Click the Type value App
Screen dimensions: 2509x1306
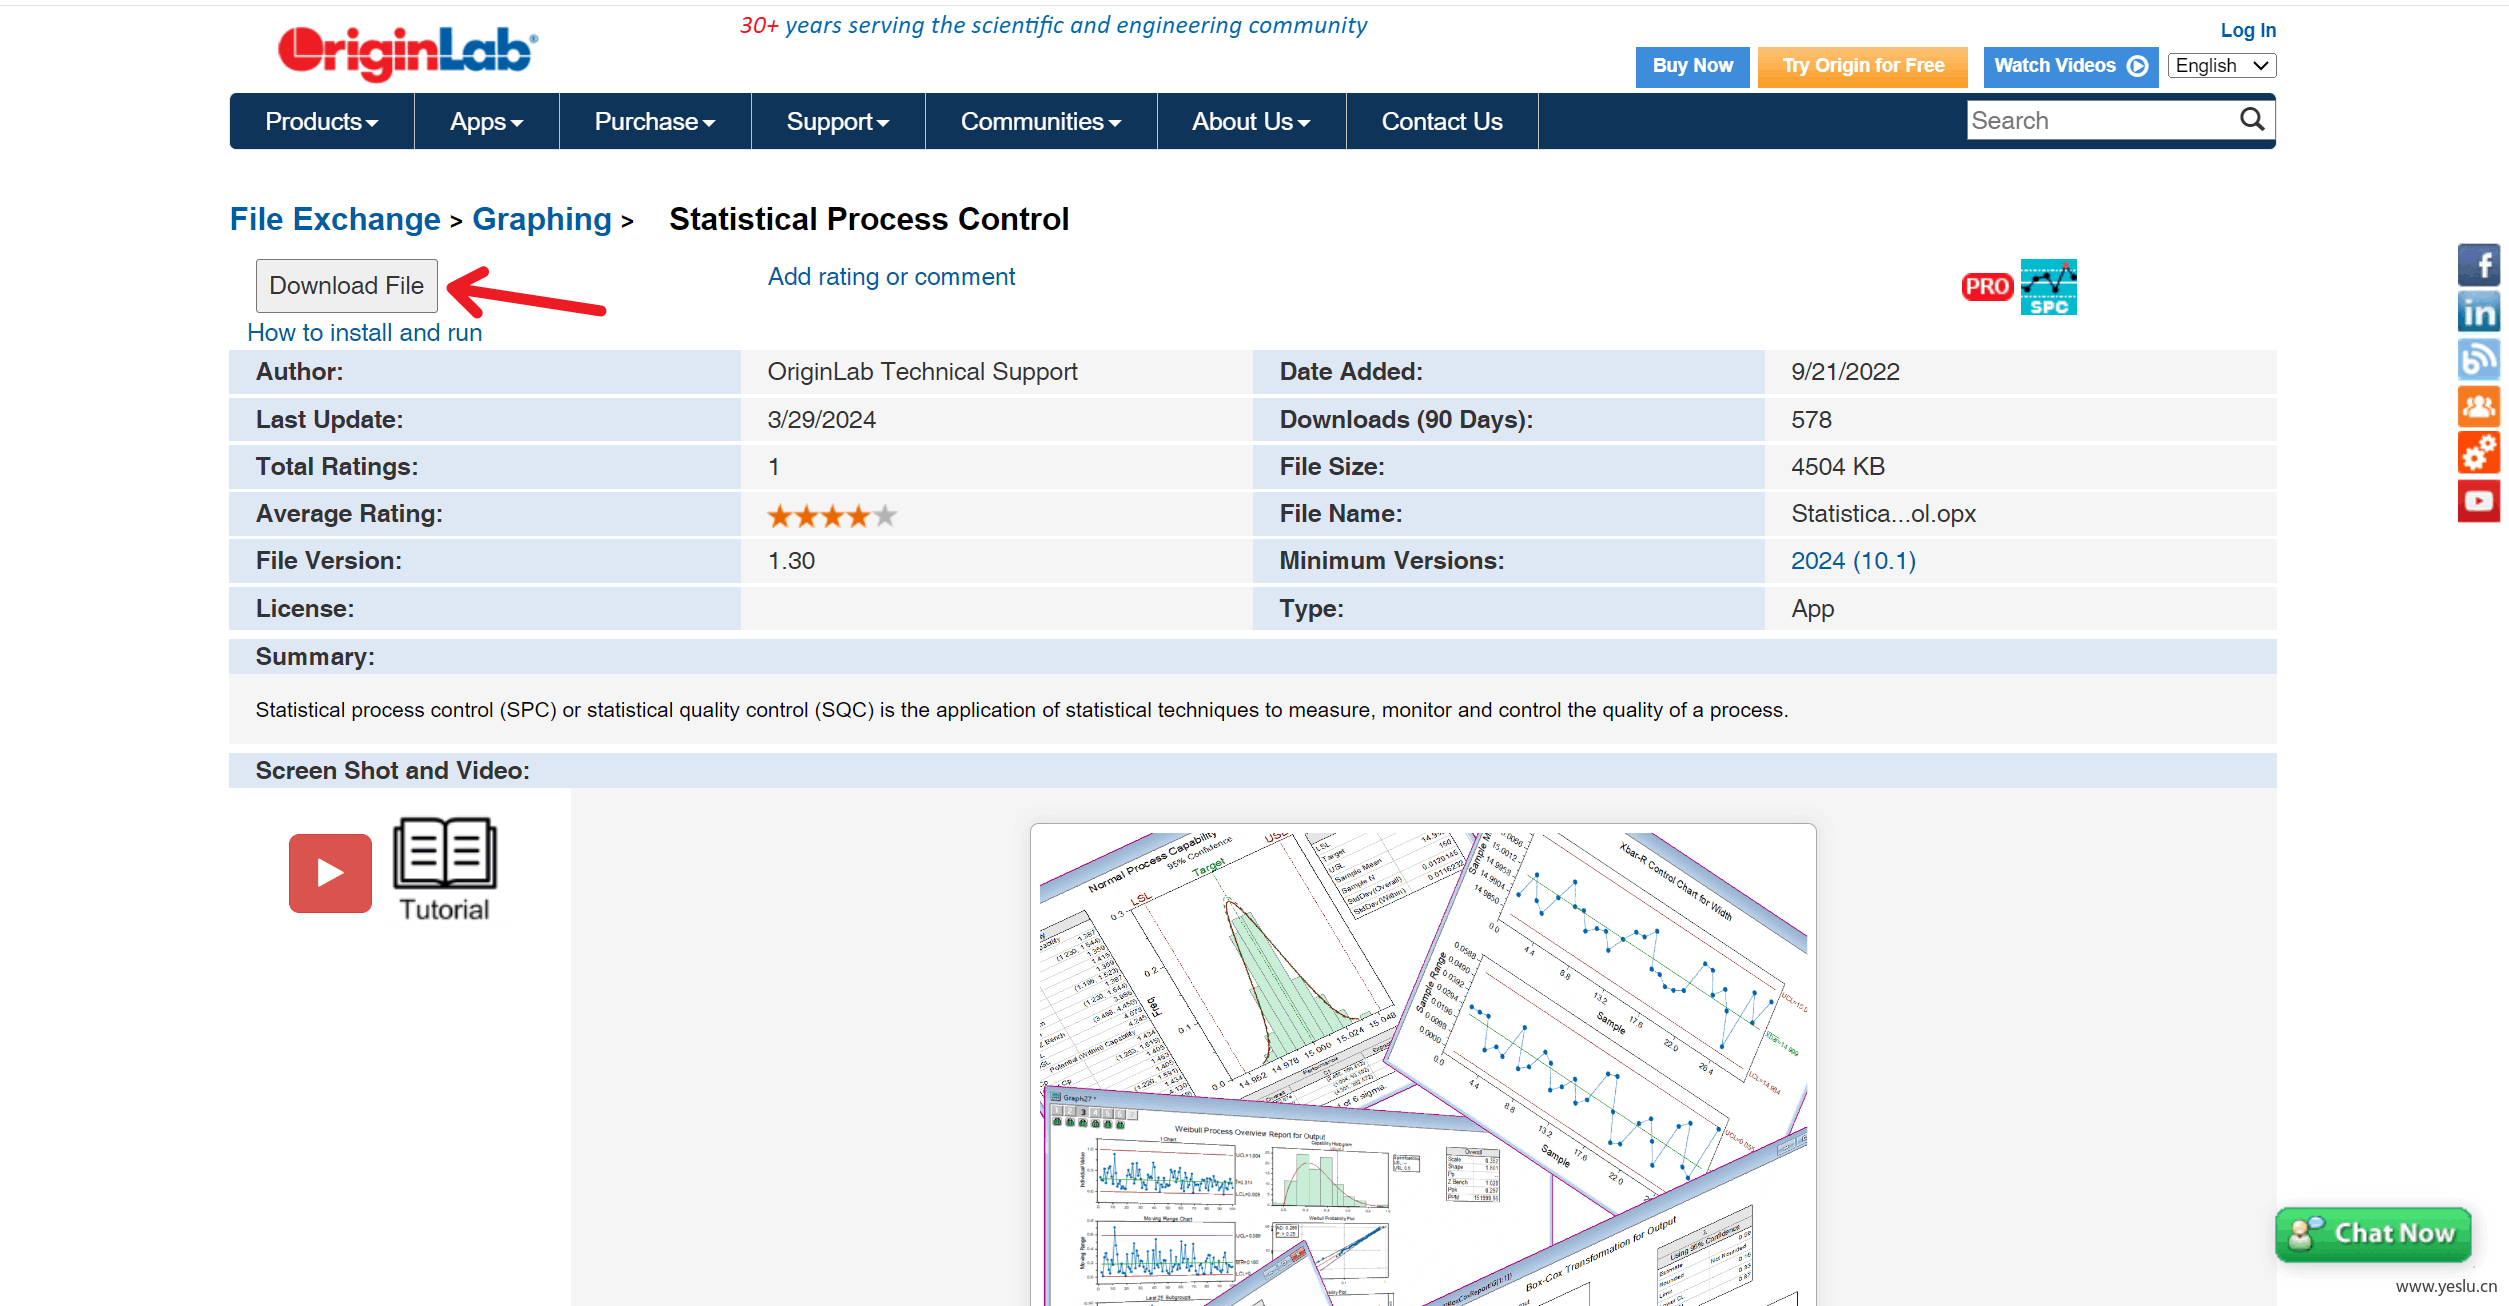click(x=1812, y=609)
